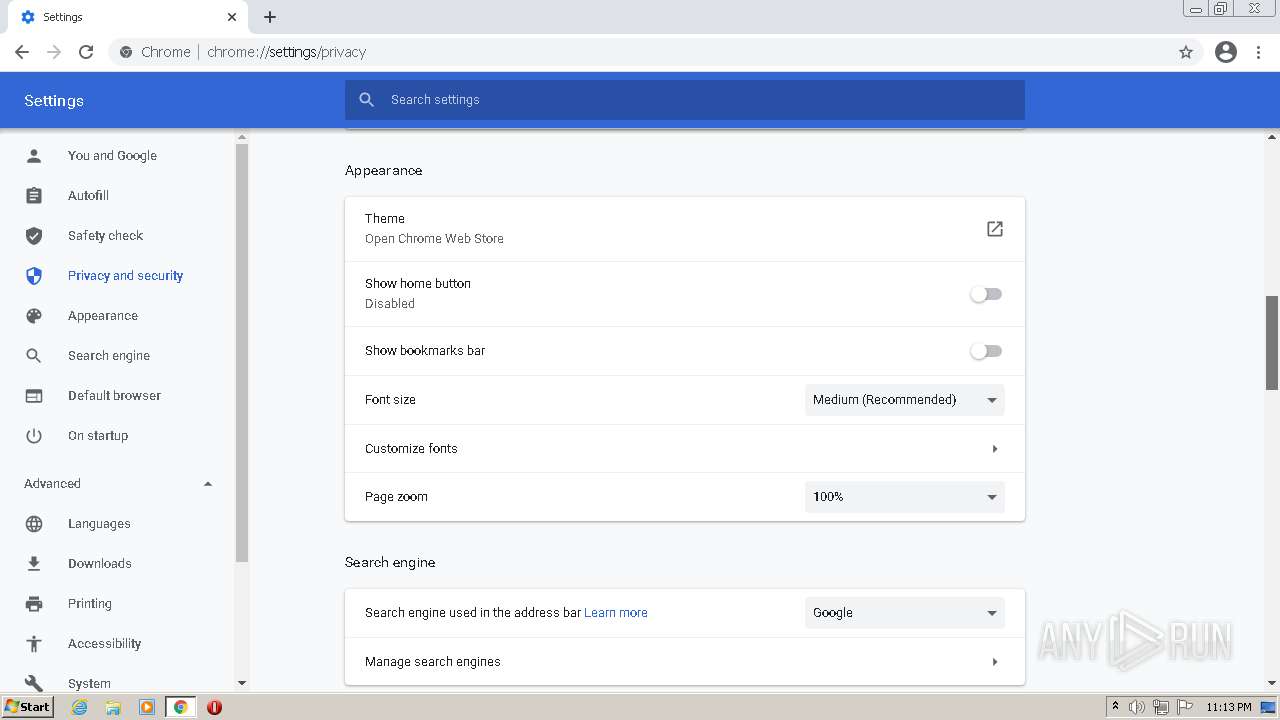Follow the Learn more link

tap(616, 613)
